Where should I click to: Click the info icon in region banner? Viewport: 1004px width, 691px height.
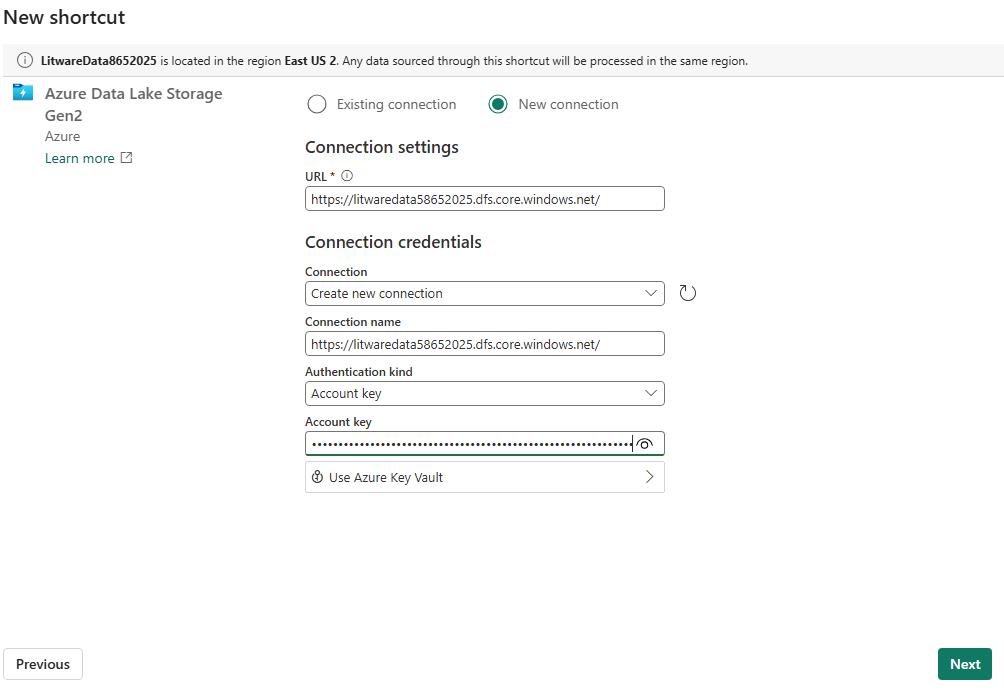coord(24,61)
